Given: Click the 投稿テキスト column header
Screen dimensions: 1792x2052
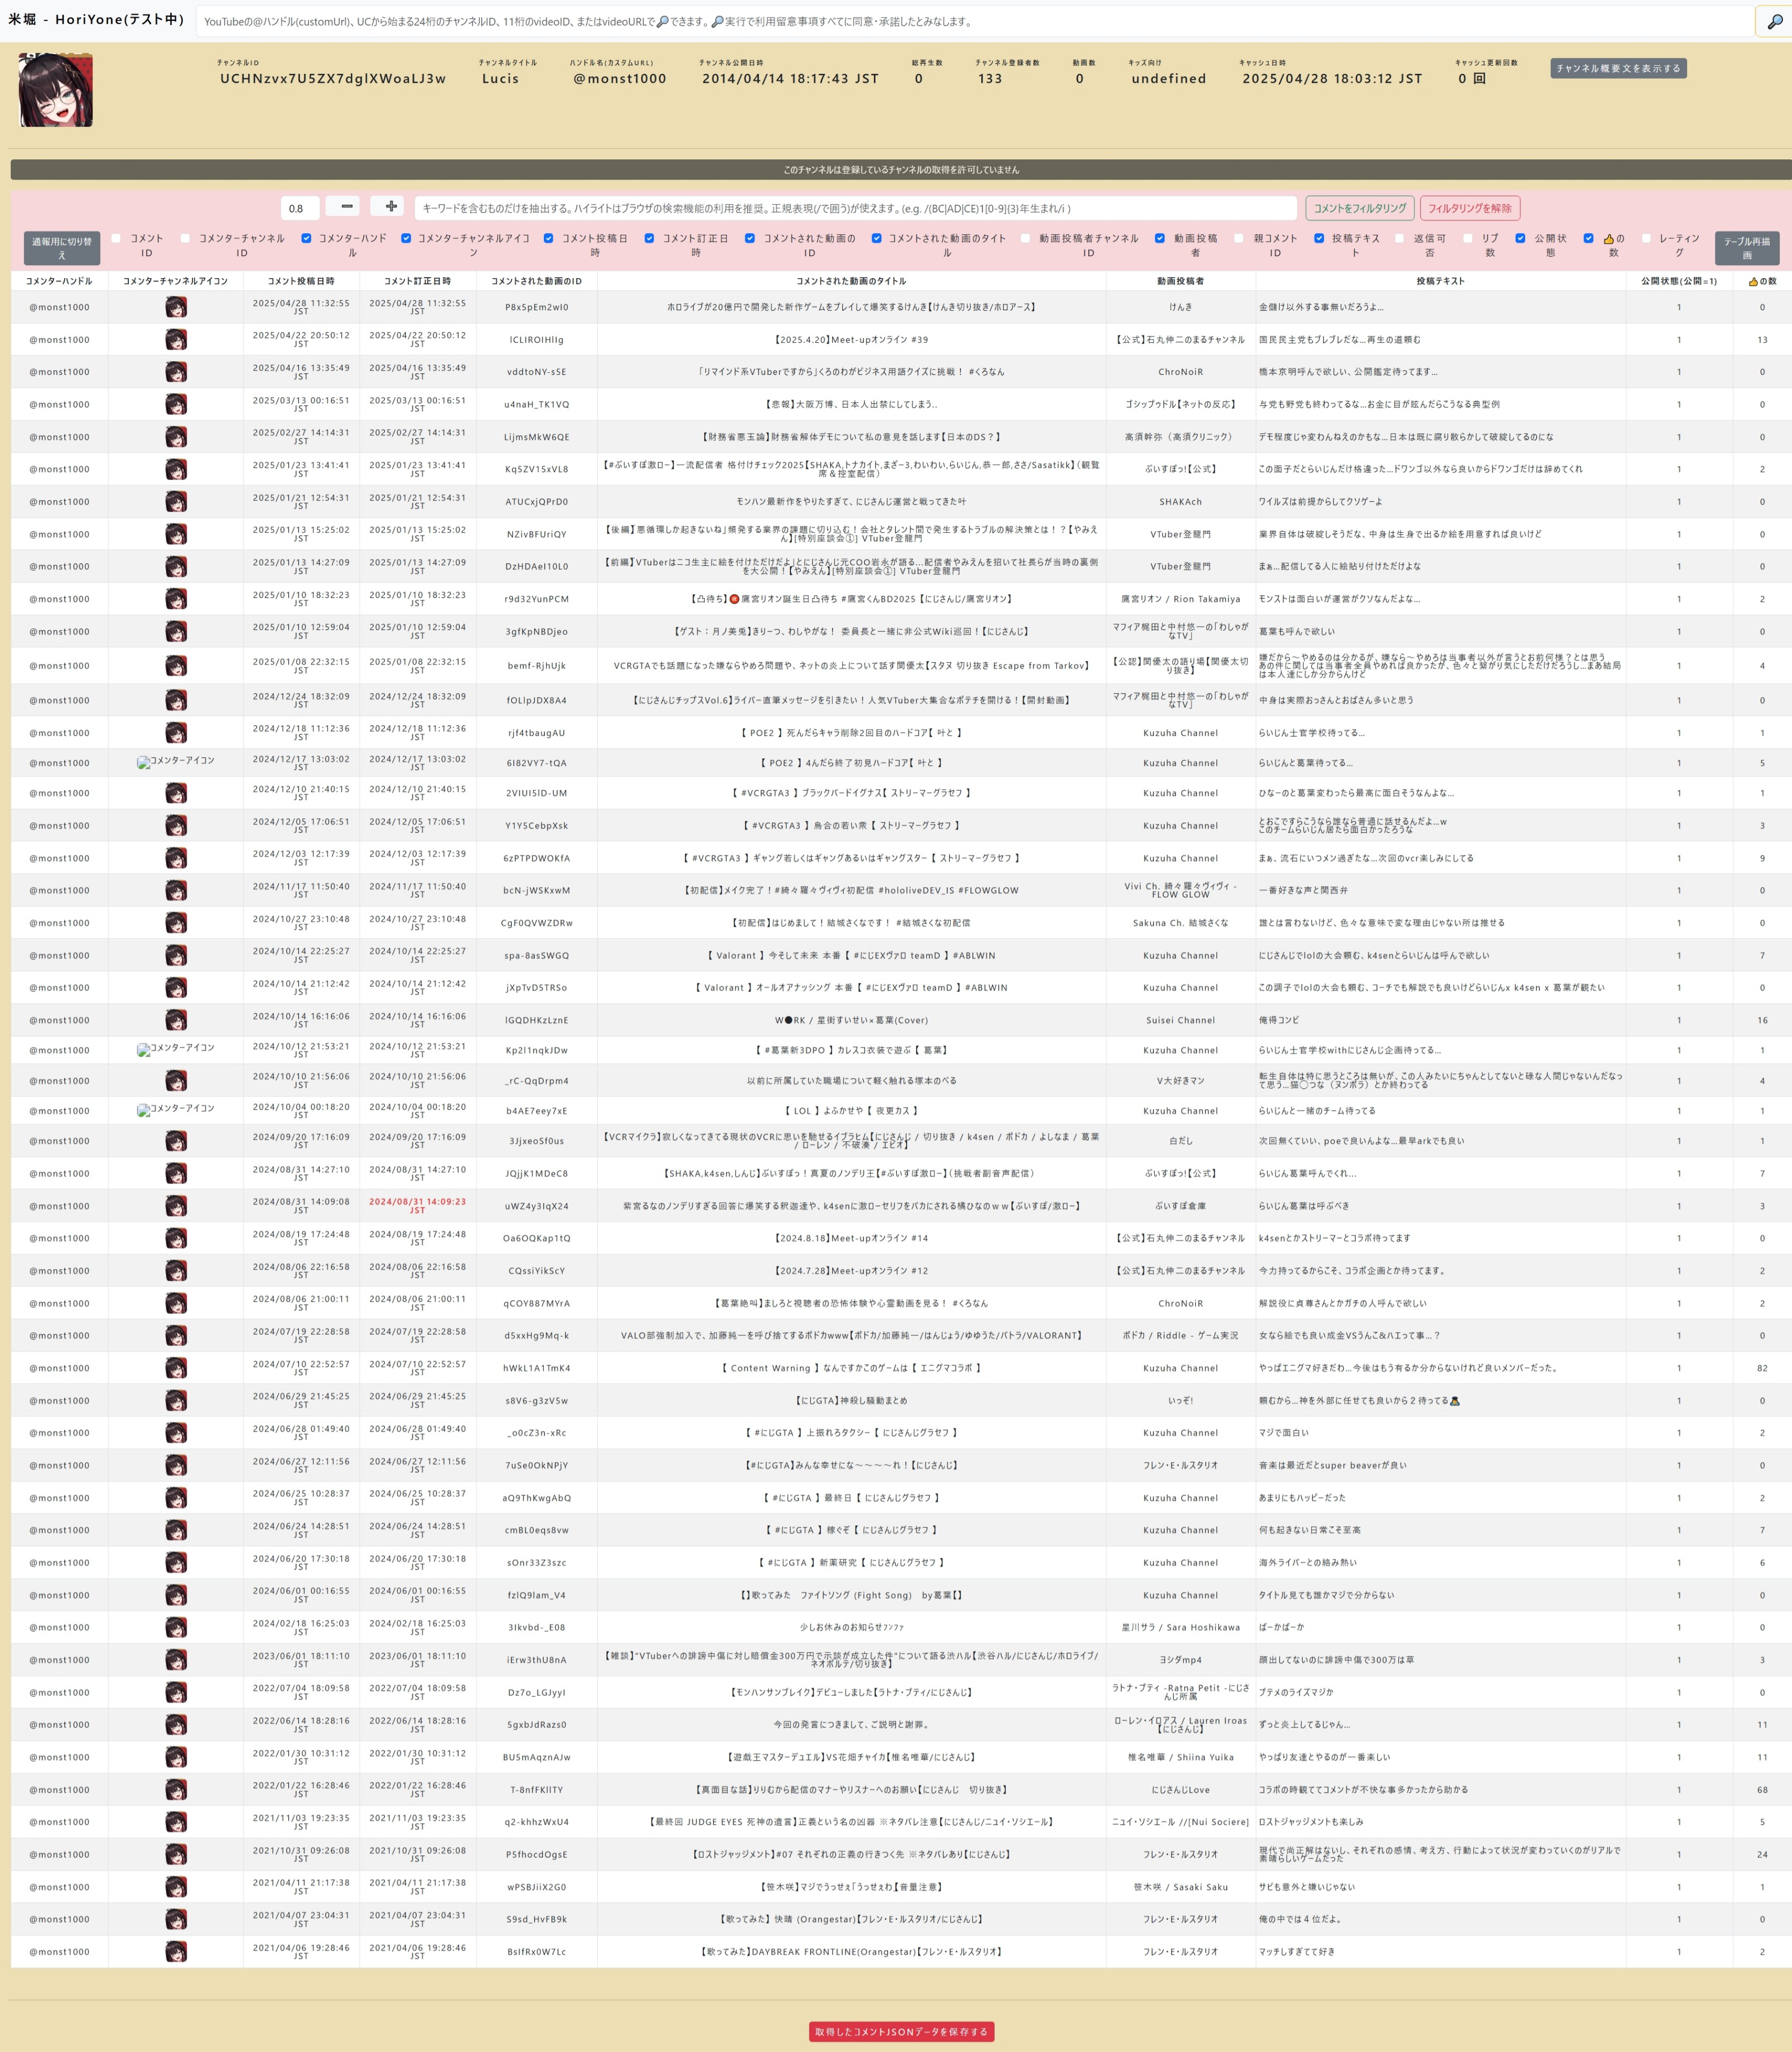Looking at the screenshot, I should pos(1440,281).
